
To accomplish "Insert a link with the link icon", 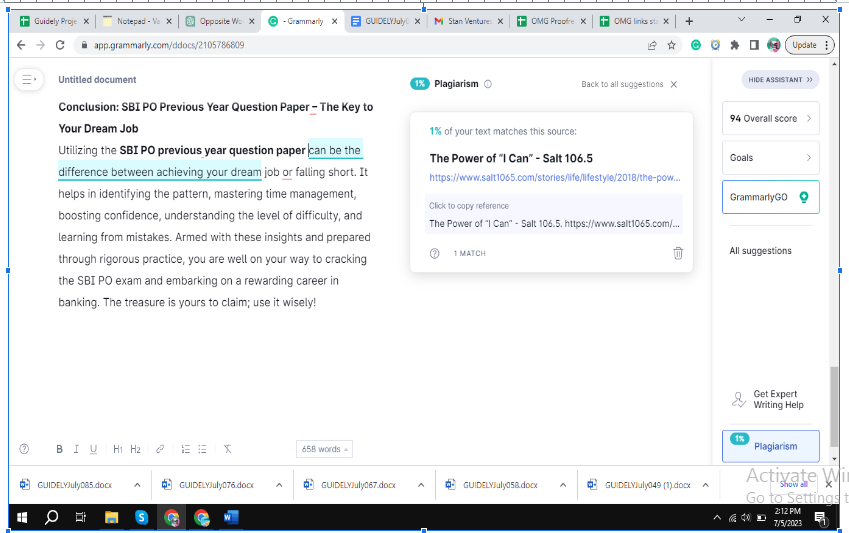I will click(x=160, y=449).
